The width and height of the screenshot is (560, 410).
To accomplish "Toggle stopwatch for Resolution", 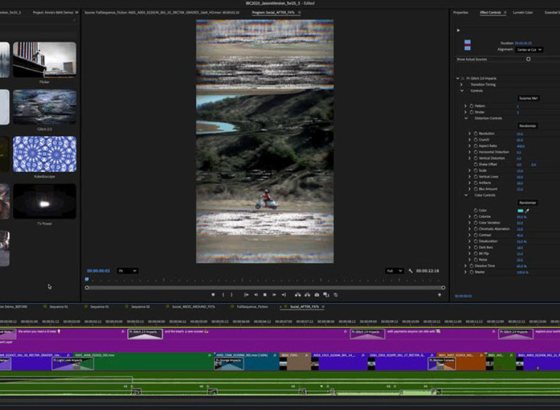I will tap(476, 133).
